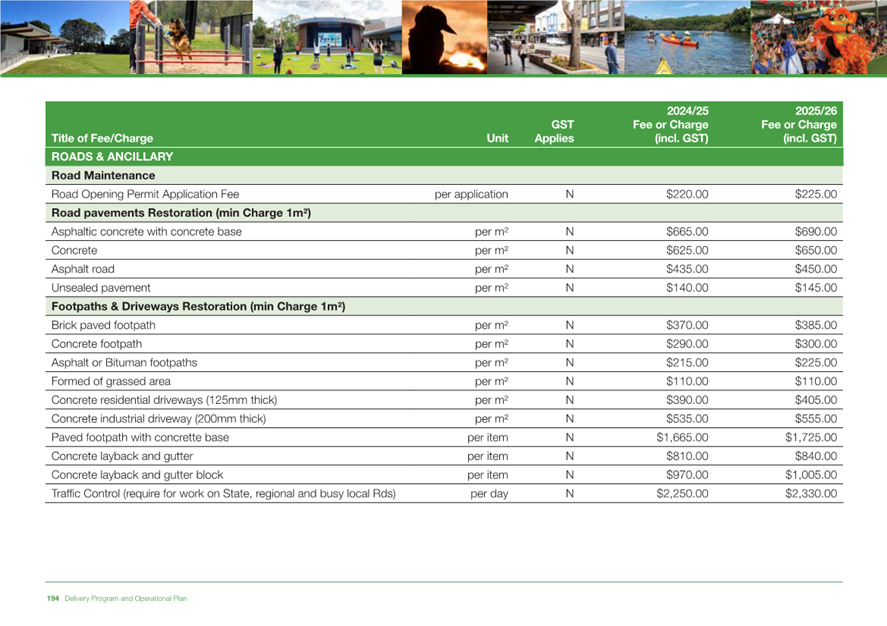
Task: Click the kayakers on river photo
Action: tap(687, 37)
